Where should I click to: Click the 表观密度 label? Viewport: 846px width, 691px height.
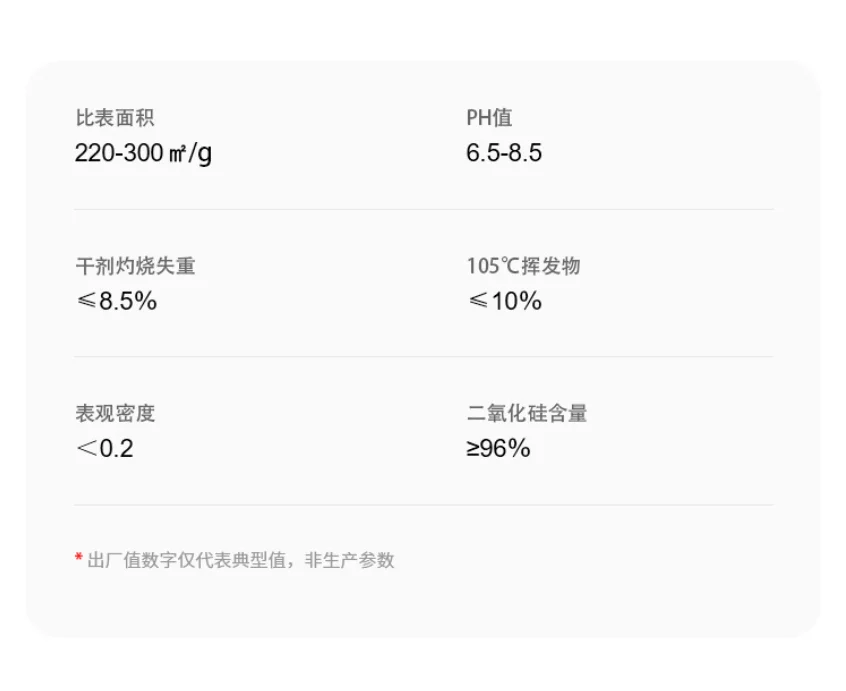click(115, 413)
